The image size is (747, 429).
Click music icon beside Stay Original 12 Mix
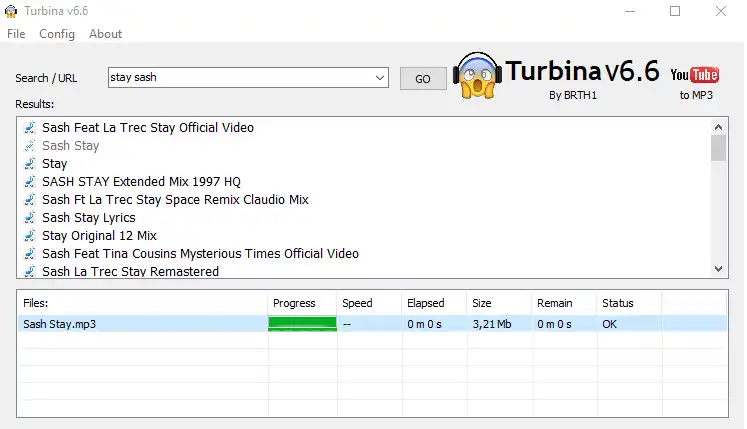coord(30,235)
